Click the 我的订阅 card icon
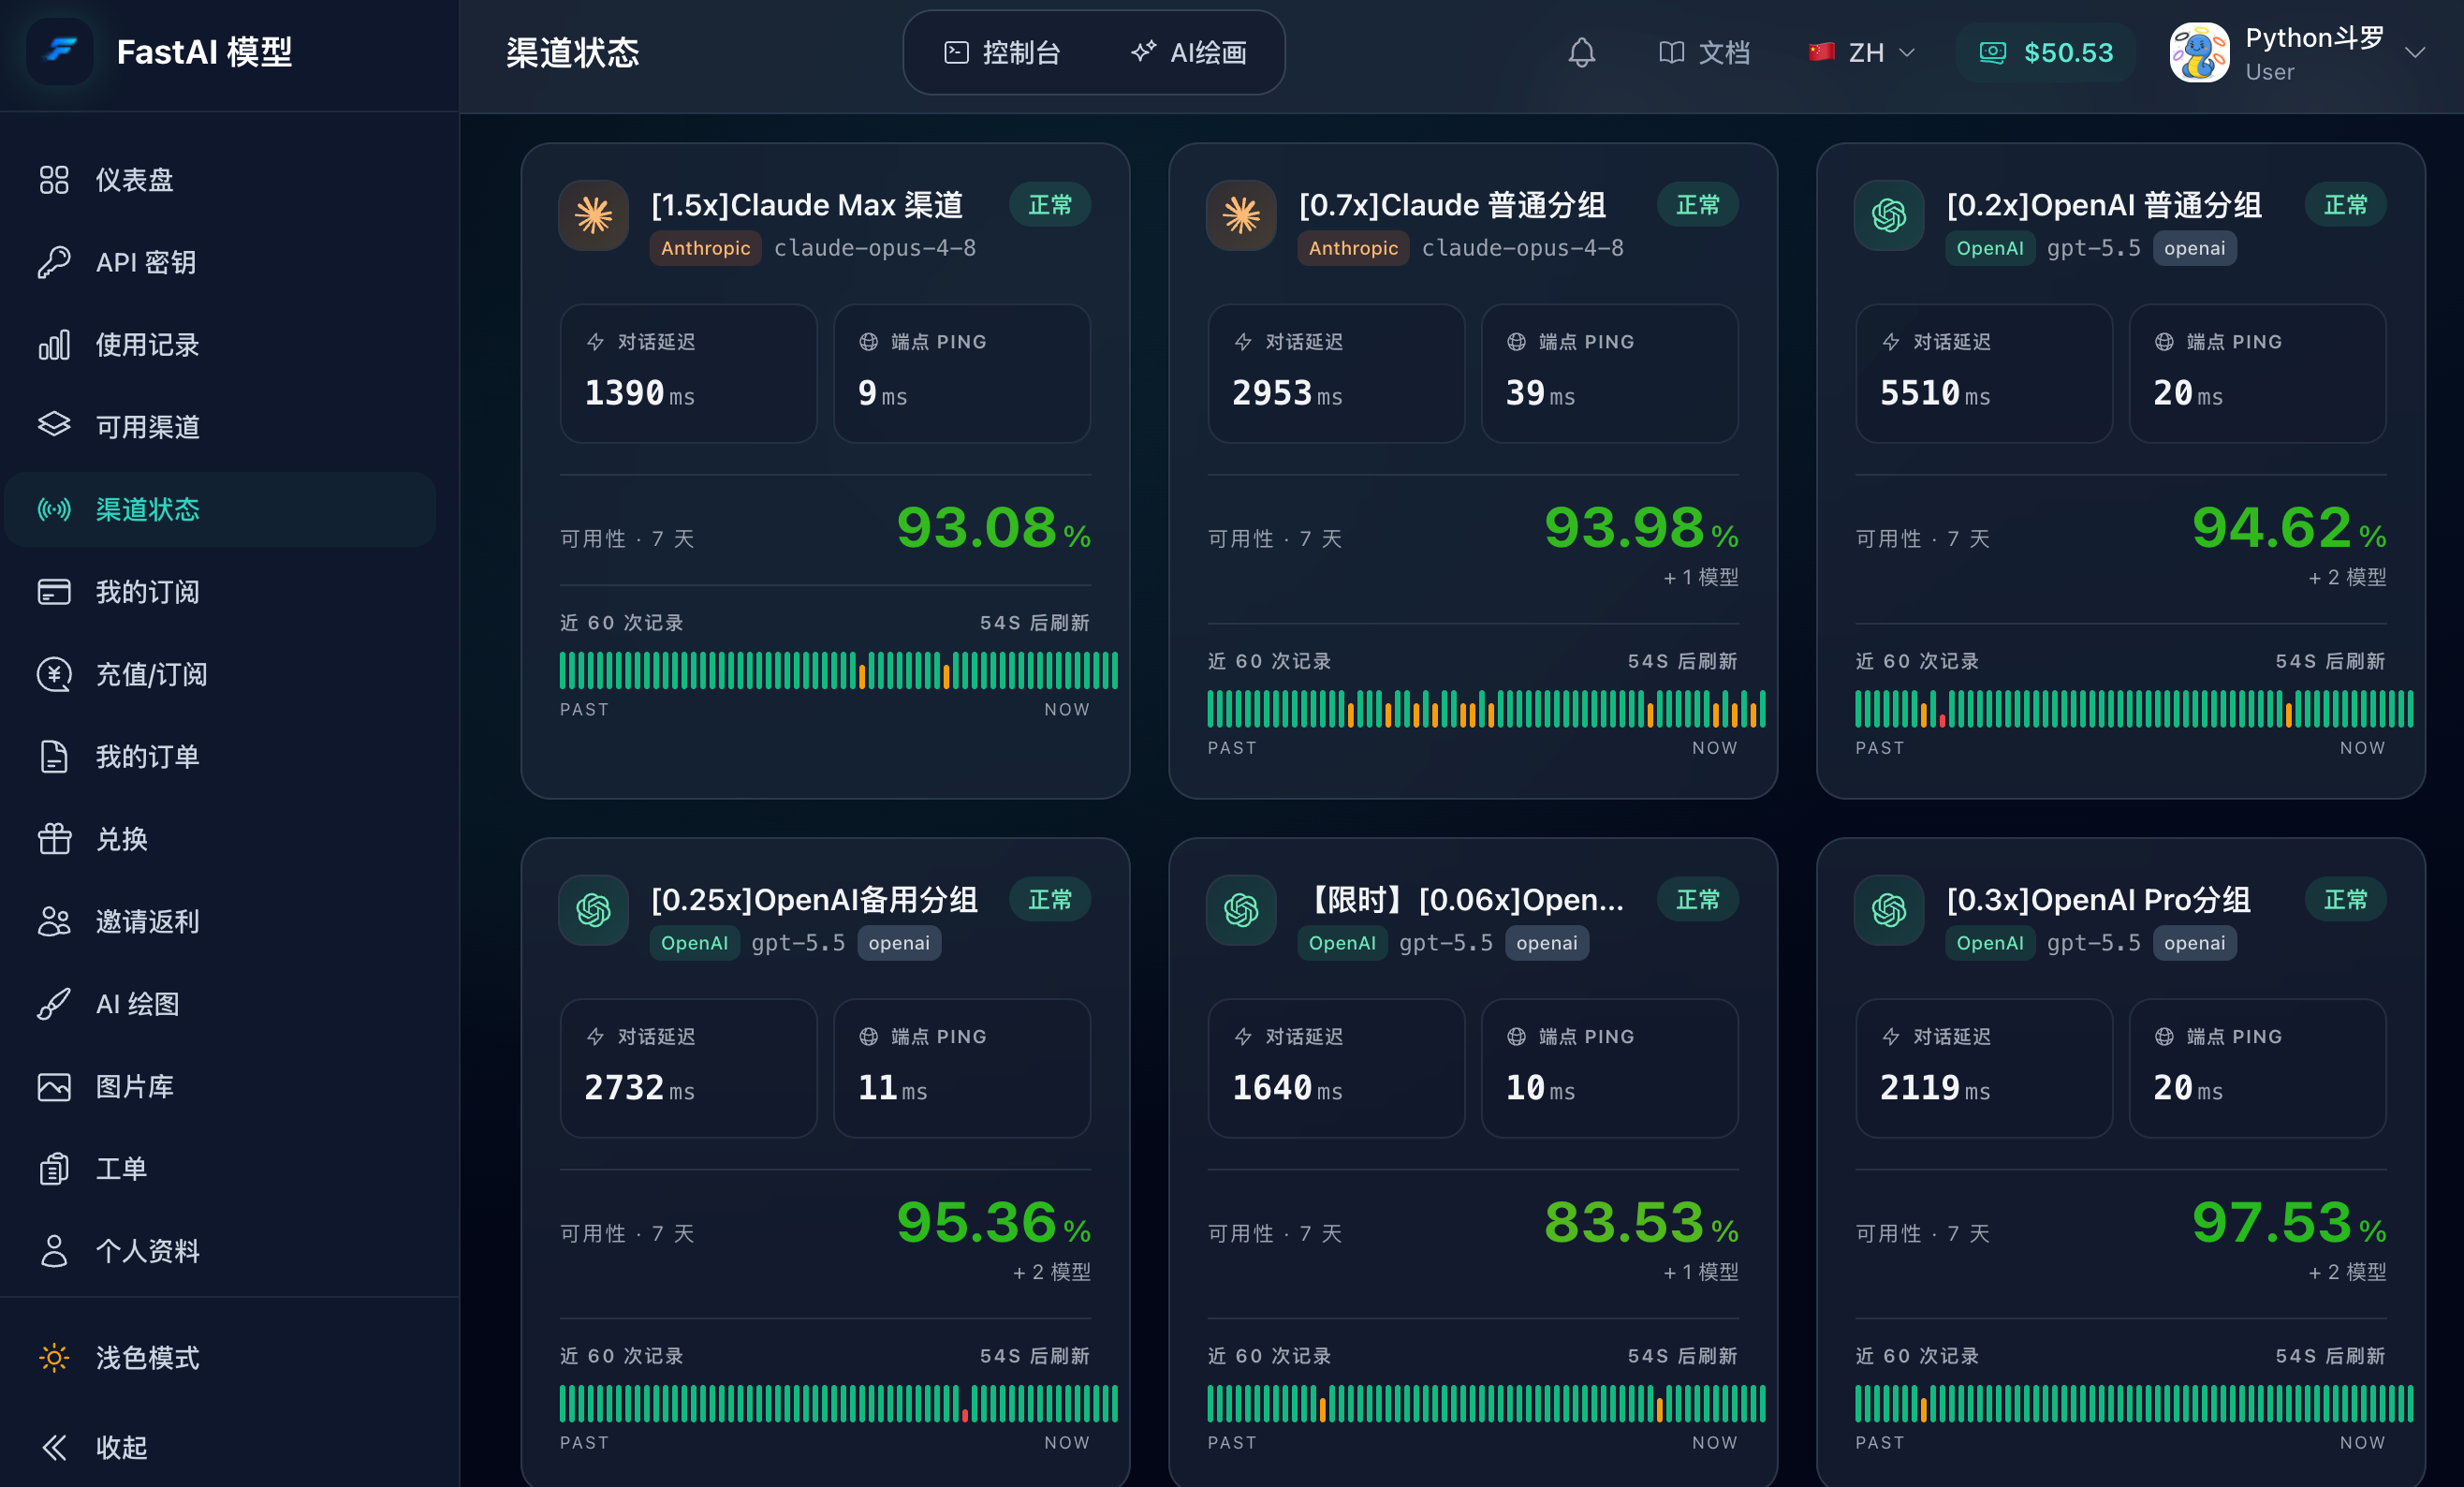This screenshot has height=1487, width=2464. pos(54,592)
